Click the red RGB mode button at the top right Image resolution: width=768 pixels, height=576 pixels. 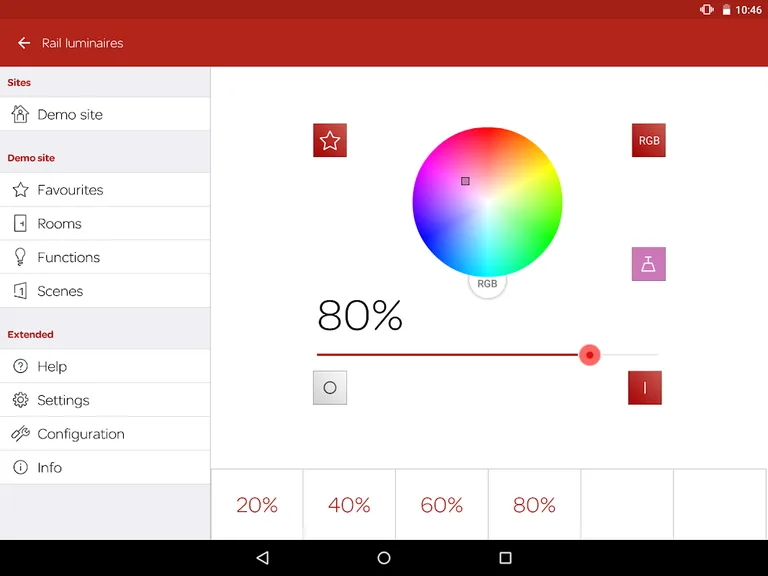click(x=648, y=141)
